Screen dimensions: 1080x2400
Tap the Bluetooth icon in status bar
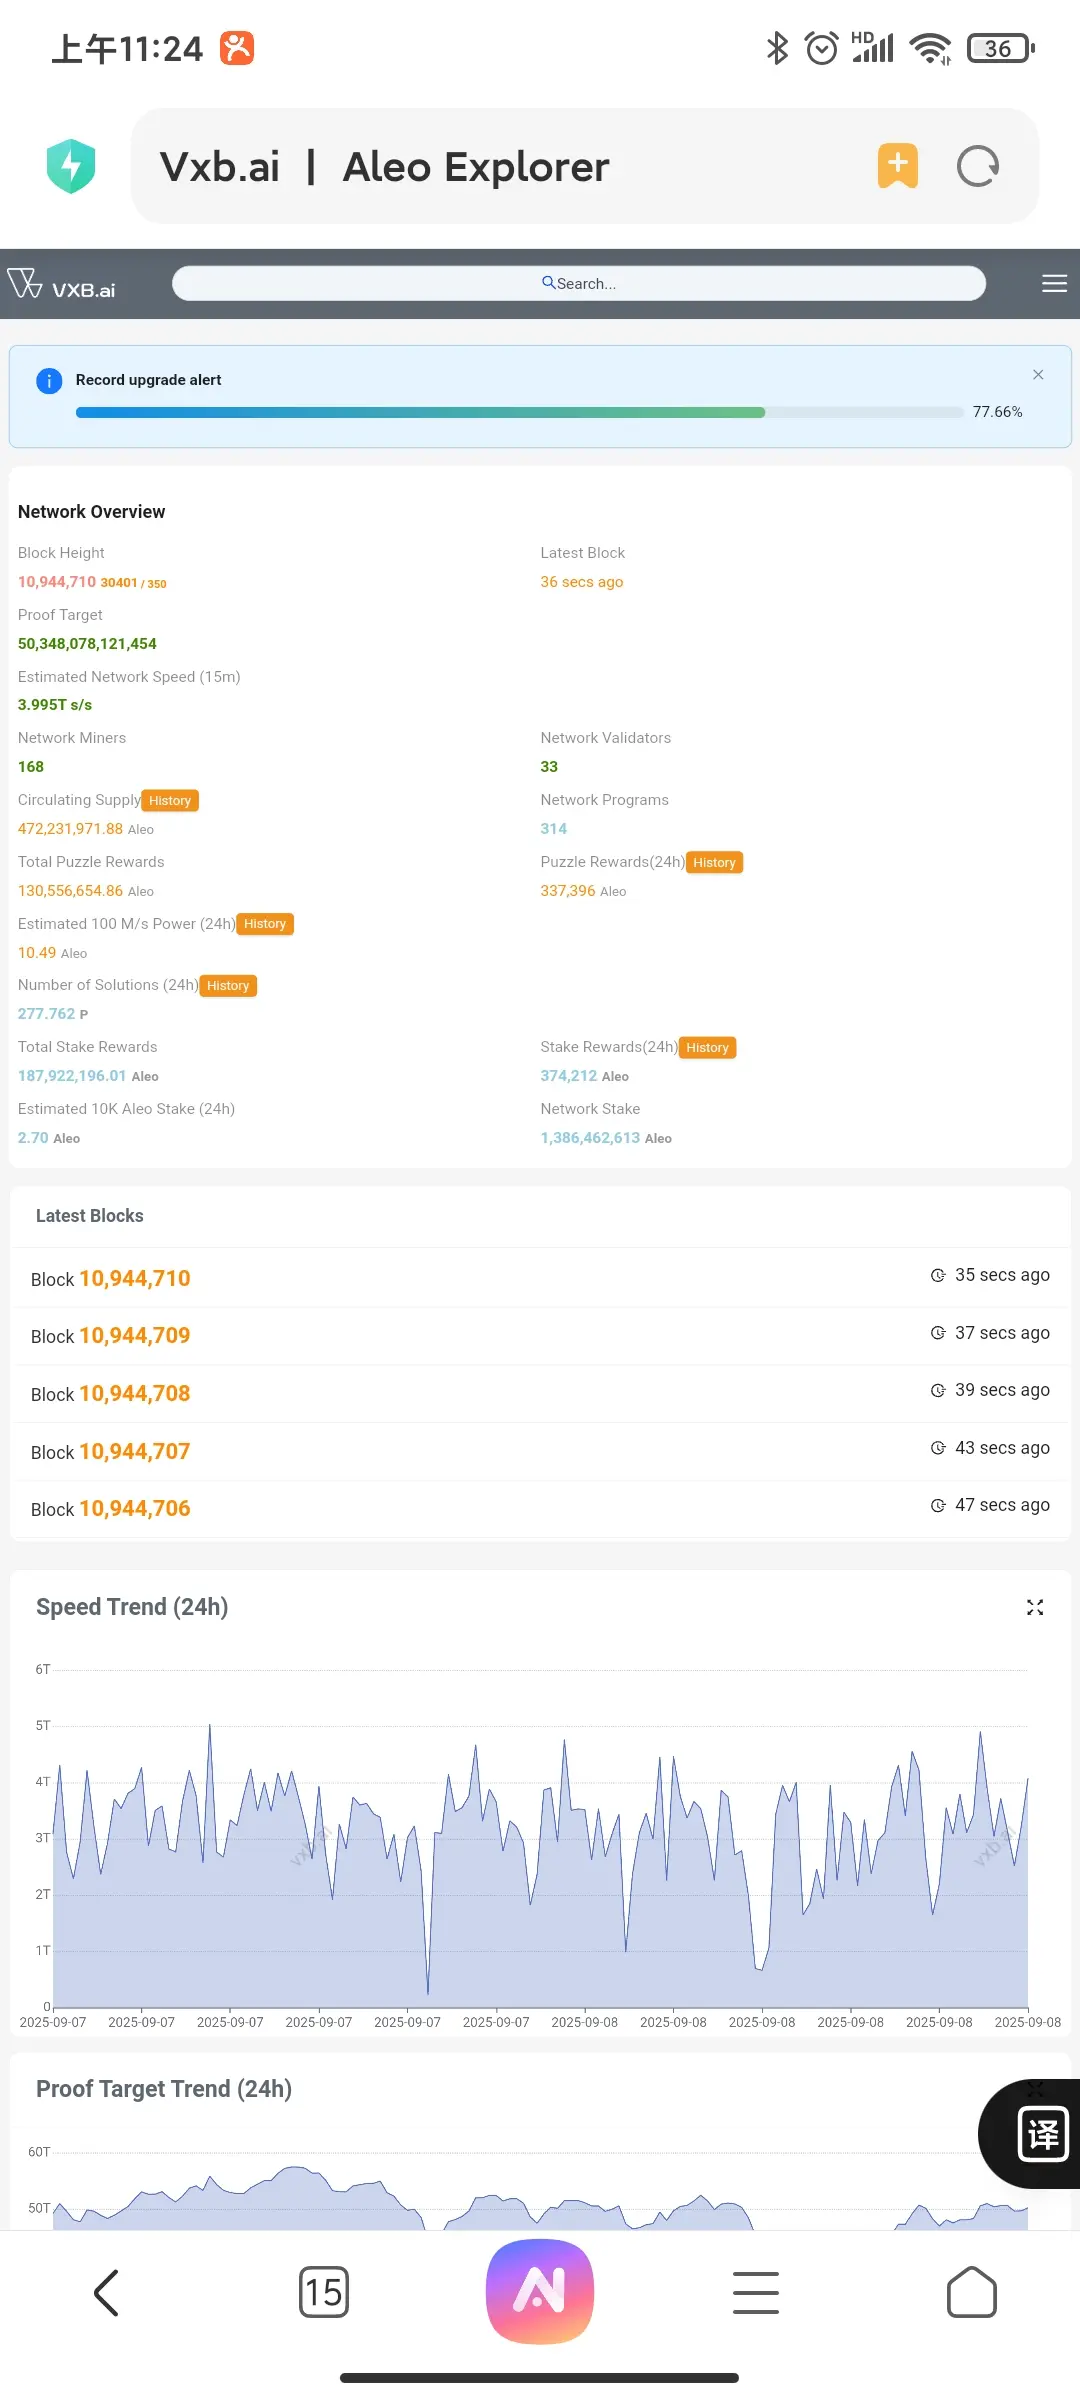(x=777, y=48)
